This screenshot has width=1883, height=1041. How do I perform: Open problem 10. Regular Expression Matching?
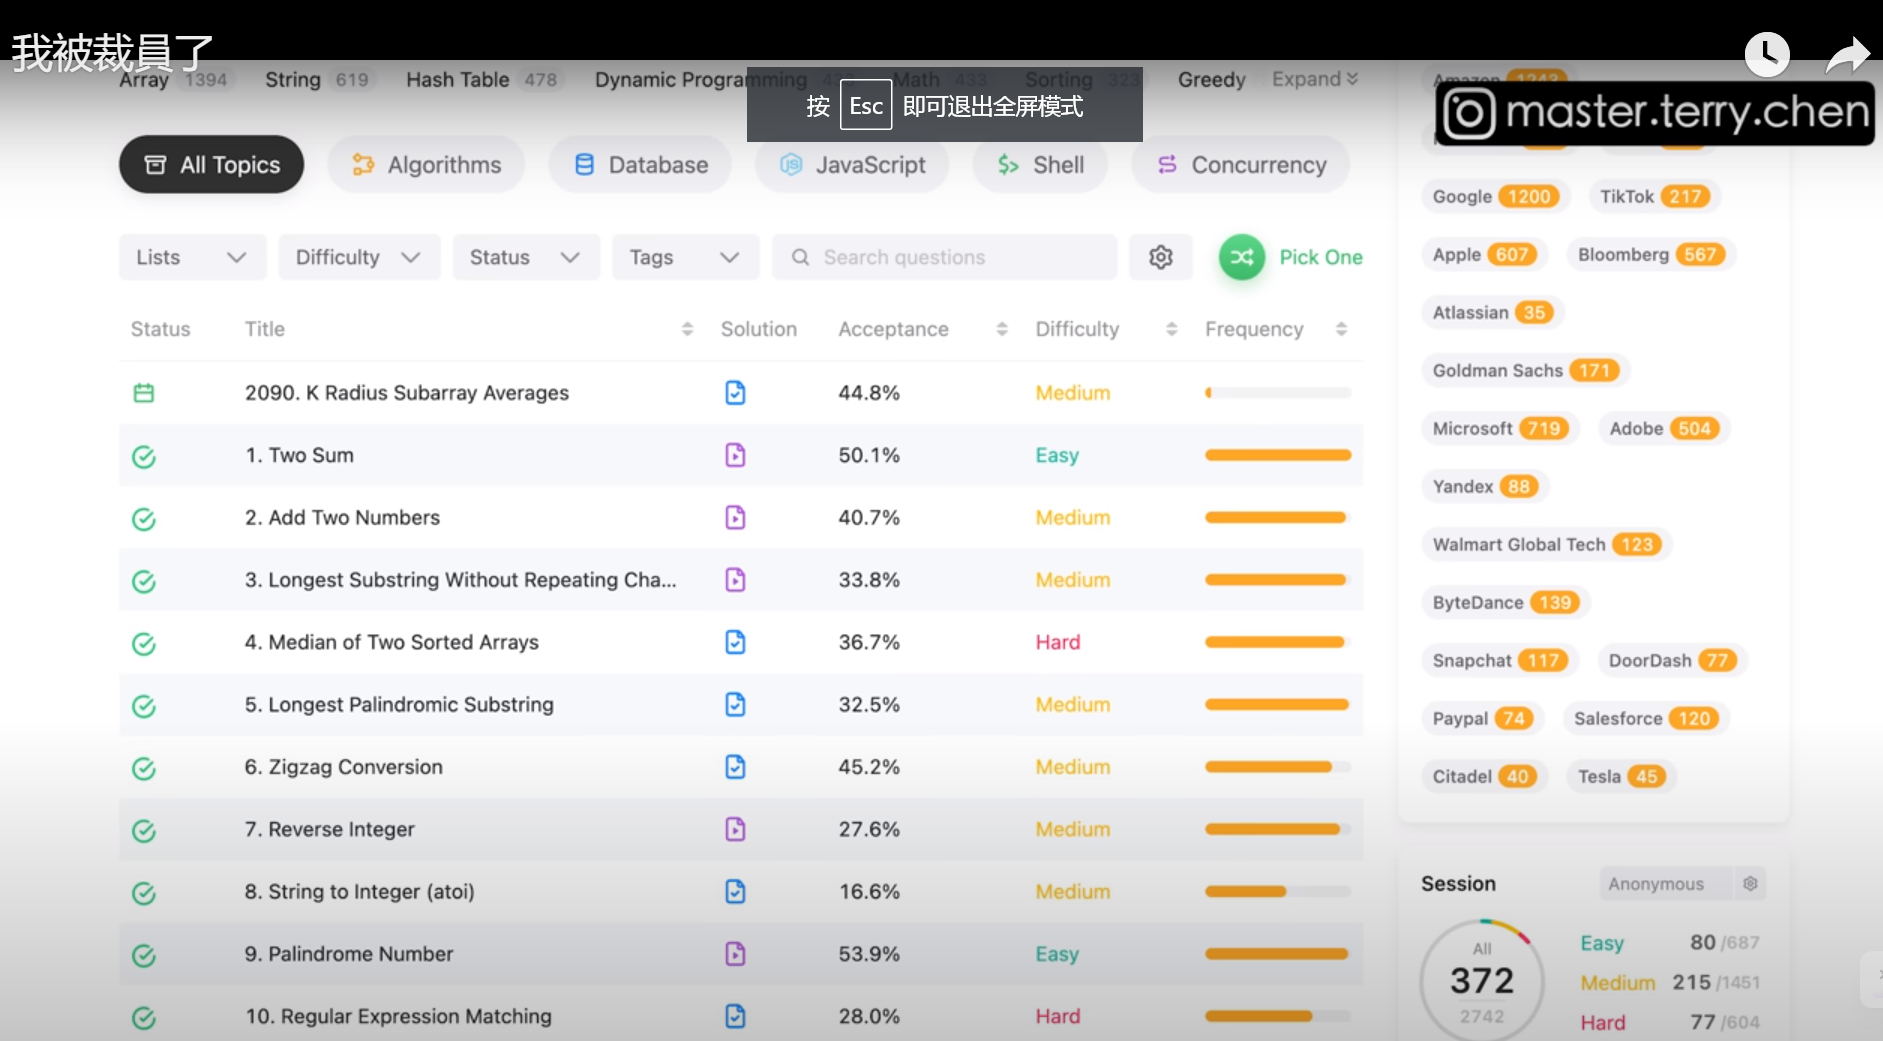(398, 1016)
